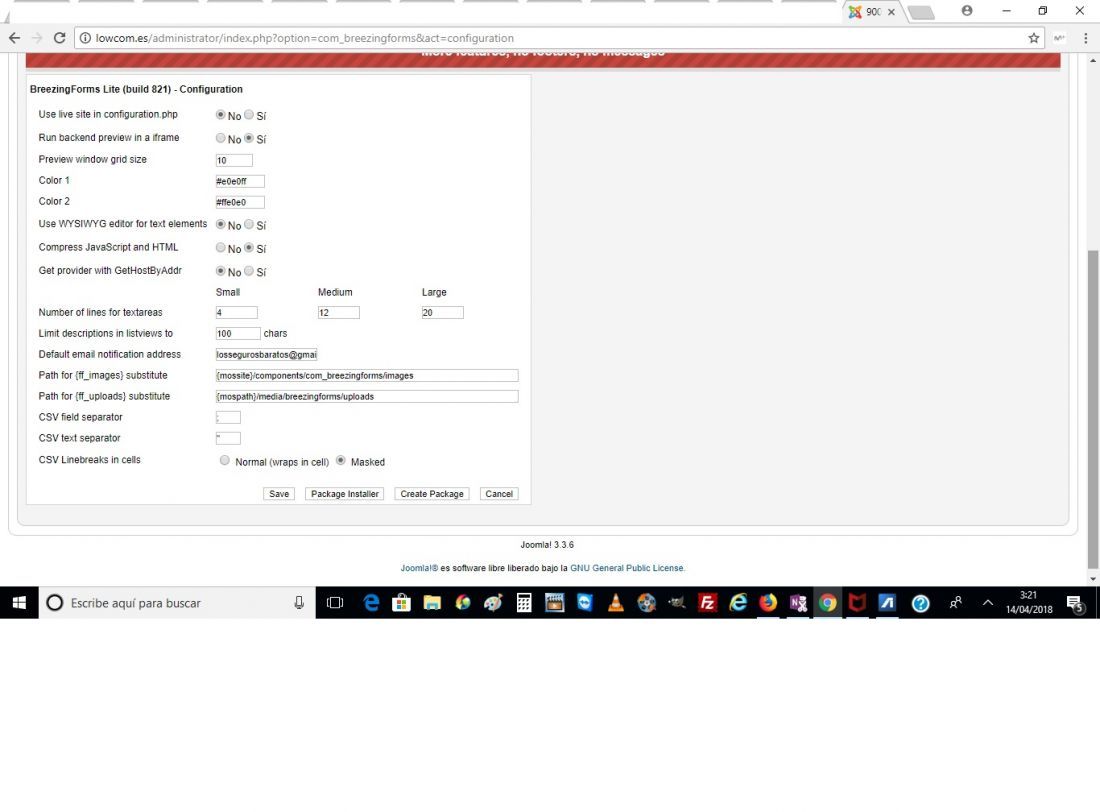Open a new tab with the blank tab button
The width and height of the screenshot is (1100, 812).
click(x=921, y=12)
